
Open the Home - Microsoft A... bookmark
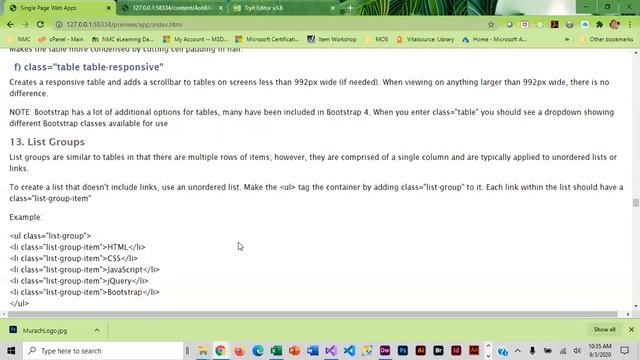pos(494,40)
